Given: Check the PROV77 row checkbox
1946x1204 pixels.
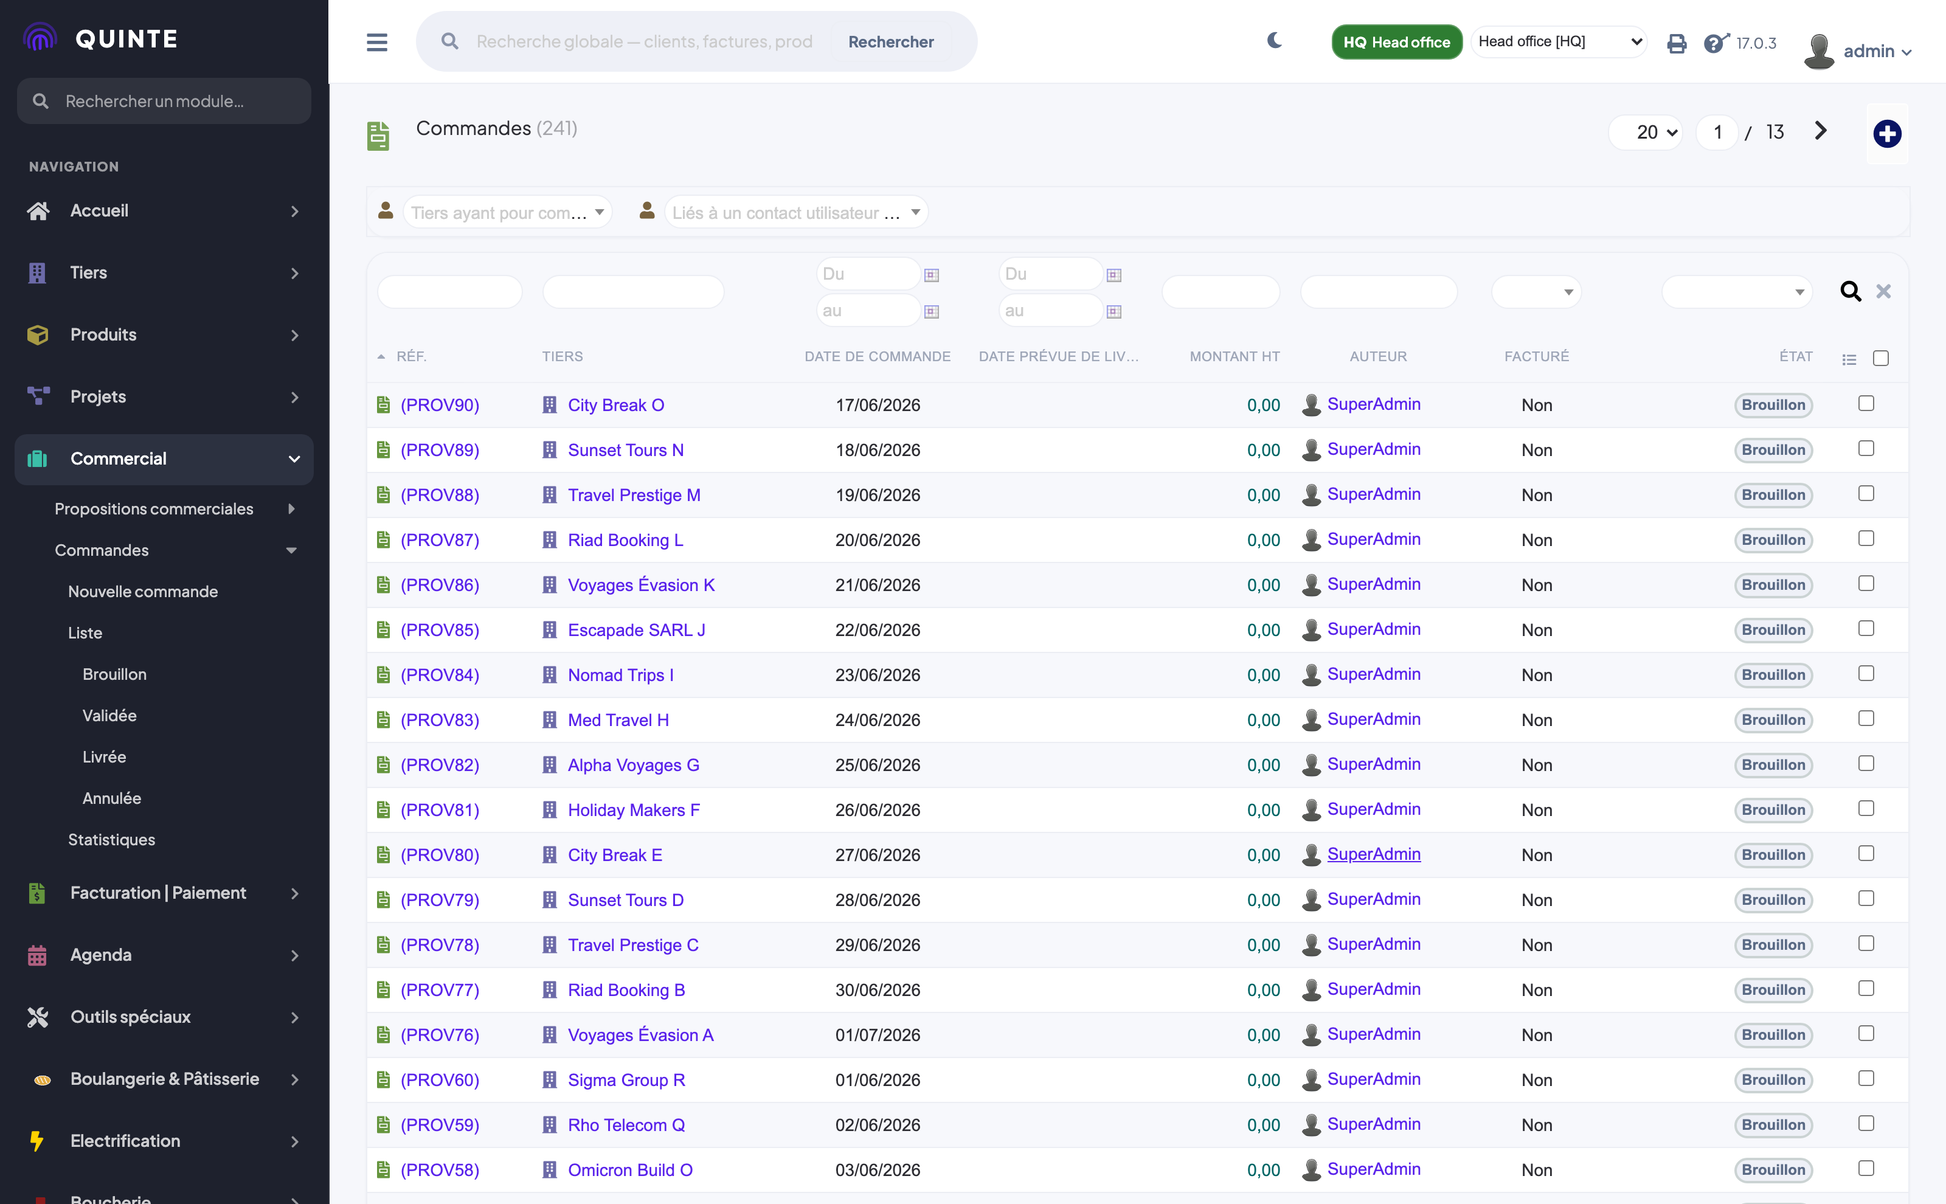Looking at the screenshot, I should (x=1866, y=988).
